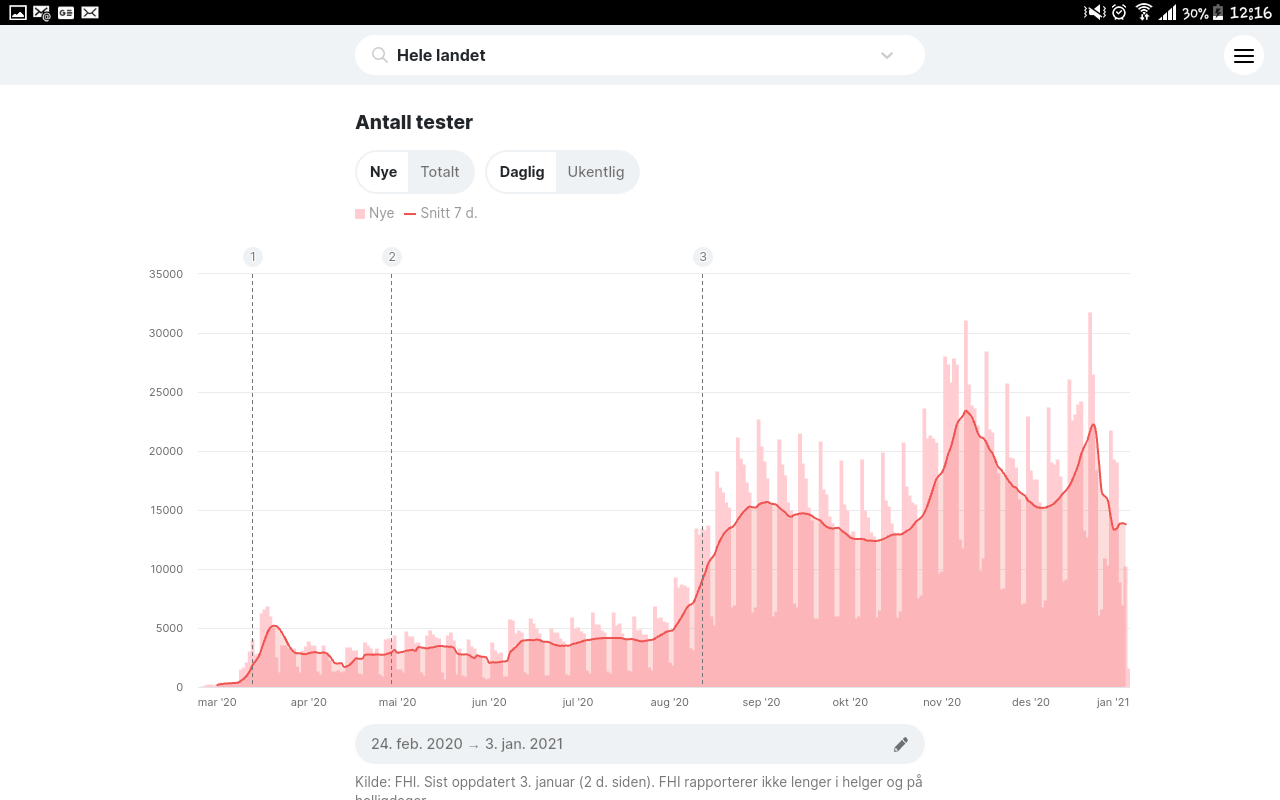The height and width of the screenshot is (800, 1280).
Task: Switch to Ukentlig weekly view
Action: coord(596,172)
